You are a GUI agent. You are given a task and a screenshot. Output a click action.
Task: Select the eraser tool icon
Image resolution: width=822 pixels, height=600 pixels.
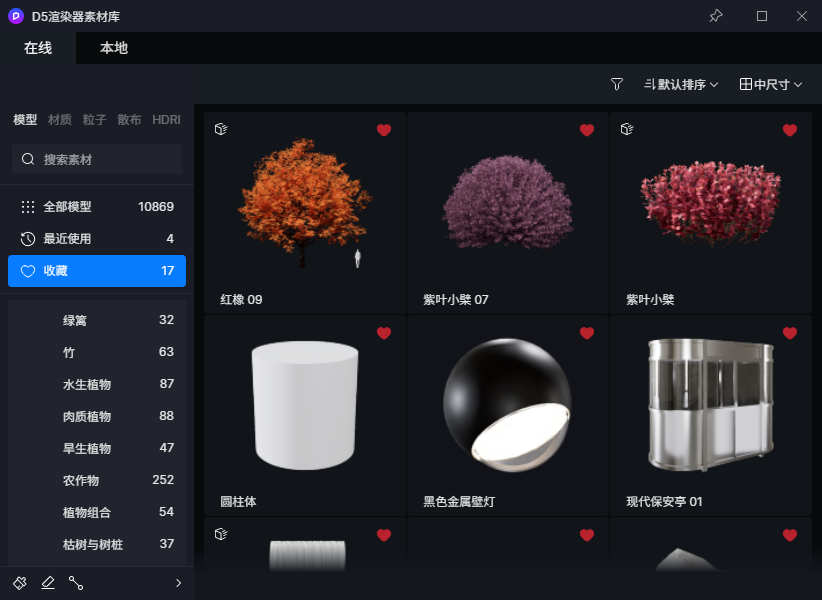(x=48, y=583)
